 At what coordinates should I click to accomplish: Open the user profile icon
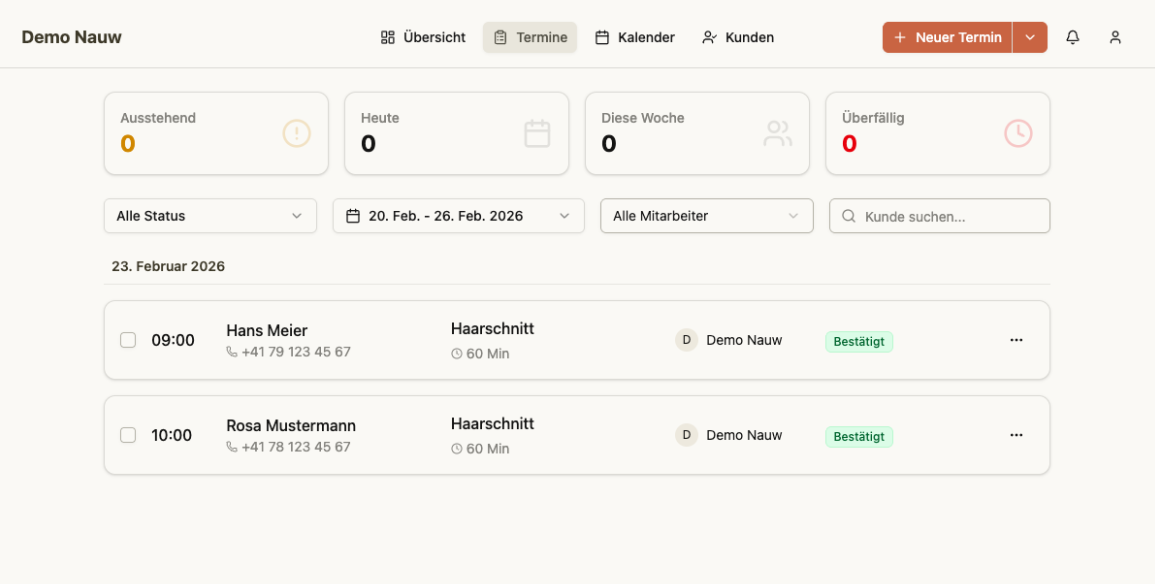1115,38
